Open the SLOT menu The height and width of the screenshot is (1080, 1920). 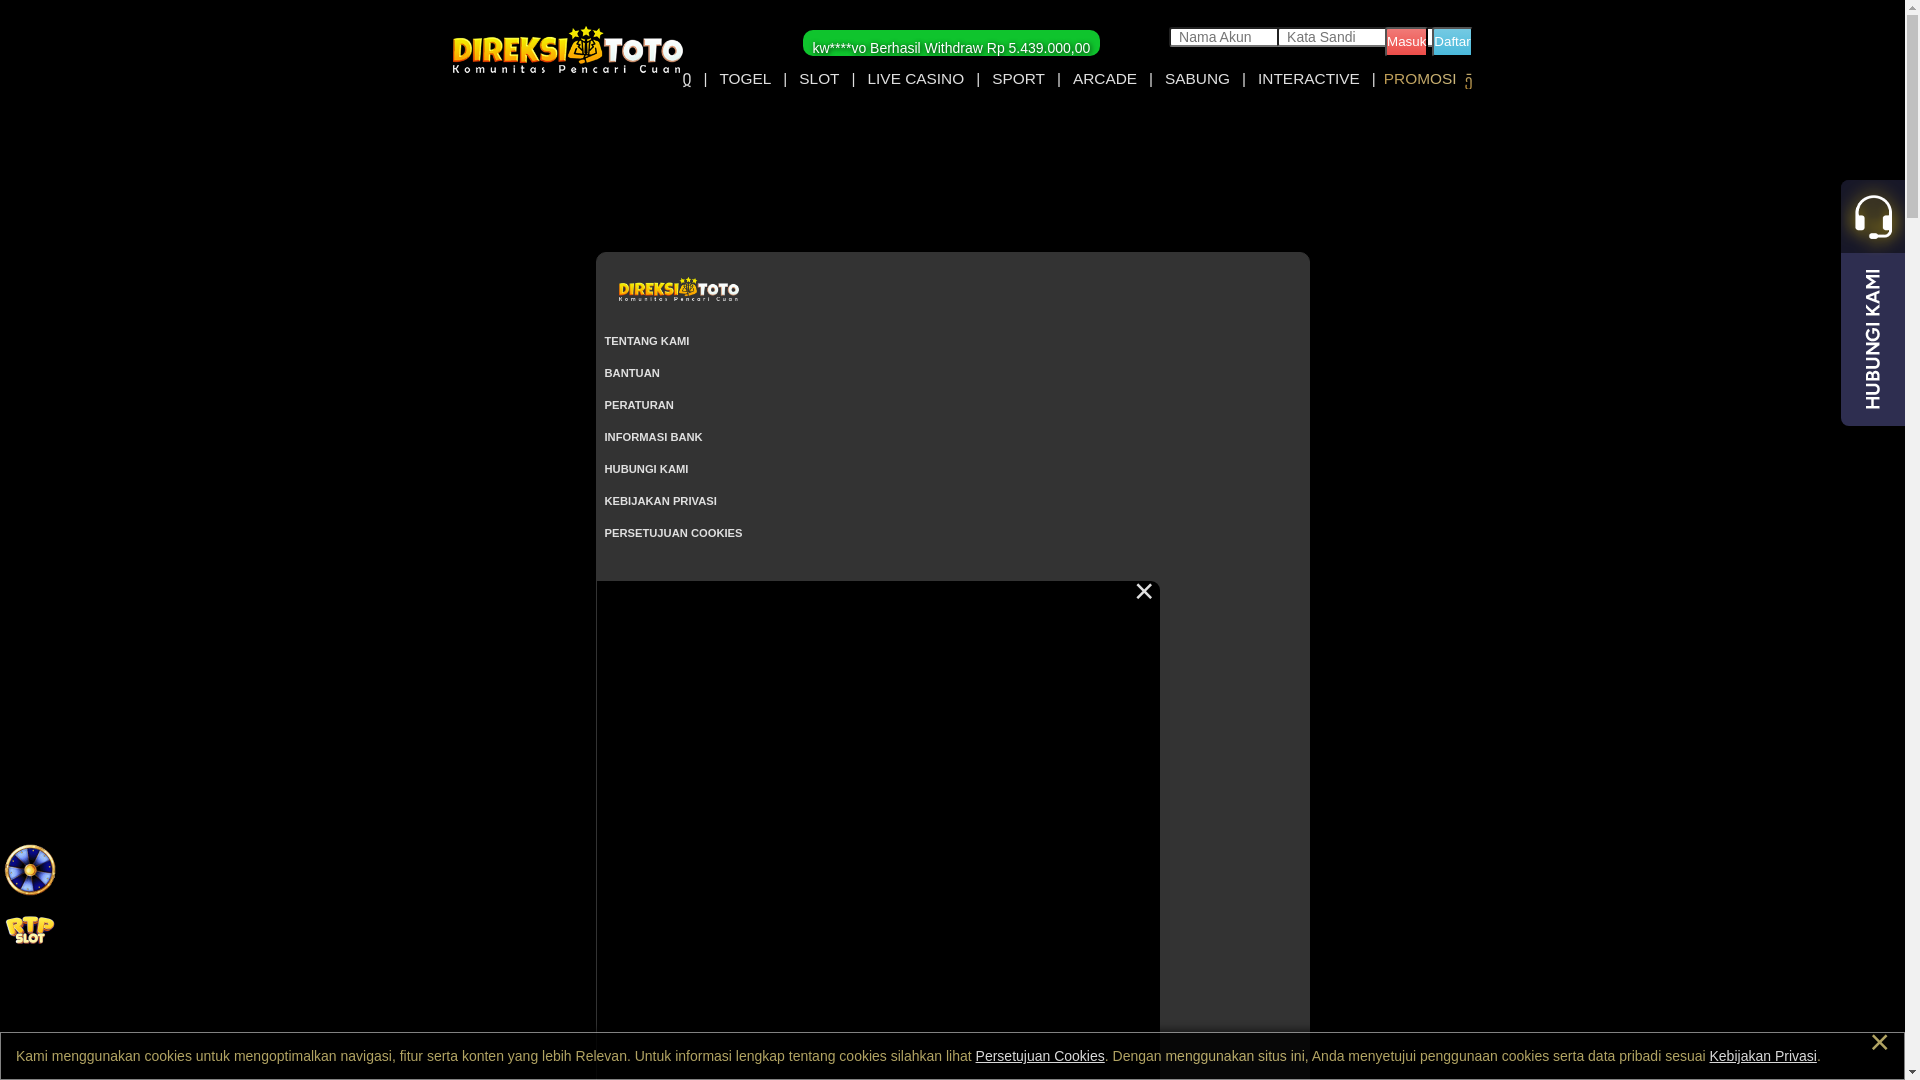coord(819,79)
